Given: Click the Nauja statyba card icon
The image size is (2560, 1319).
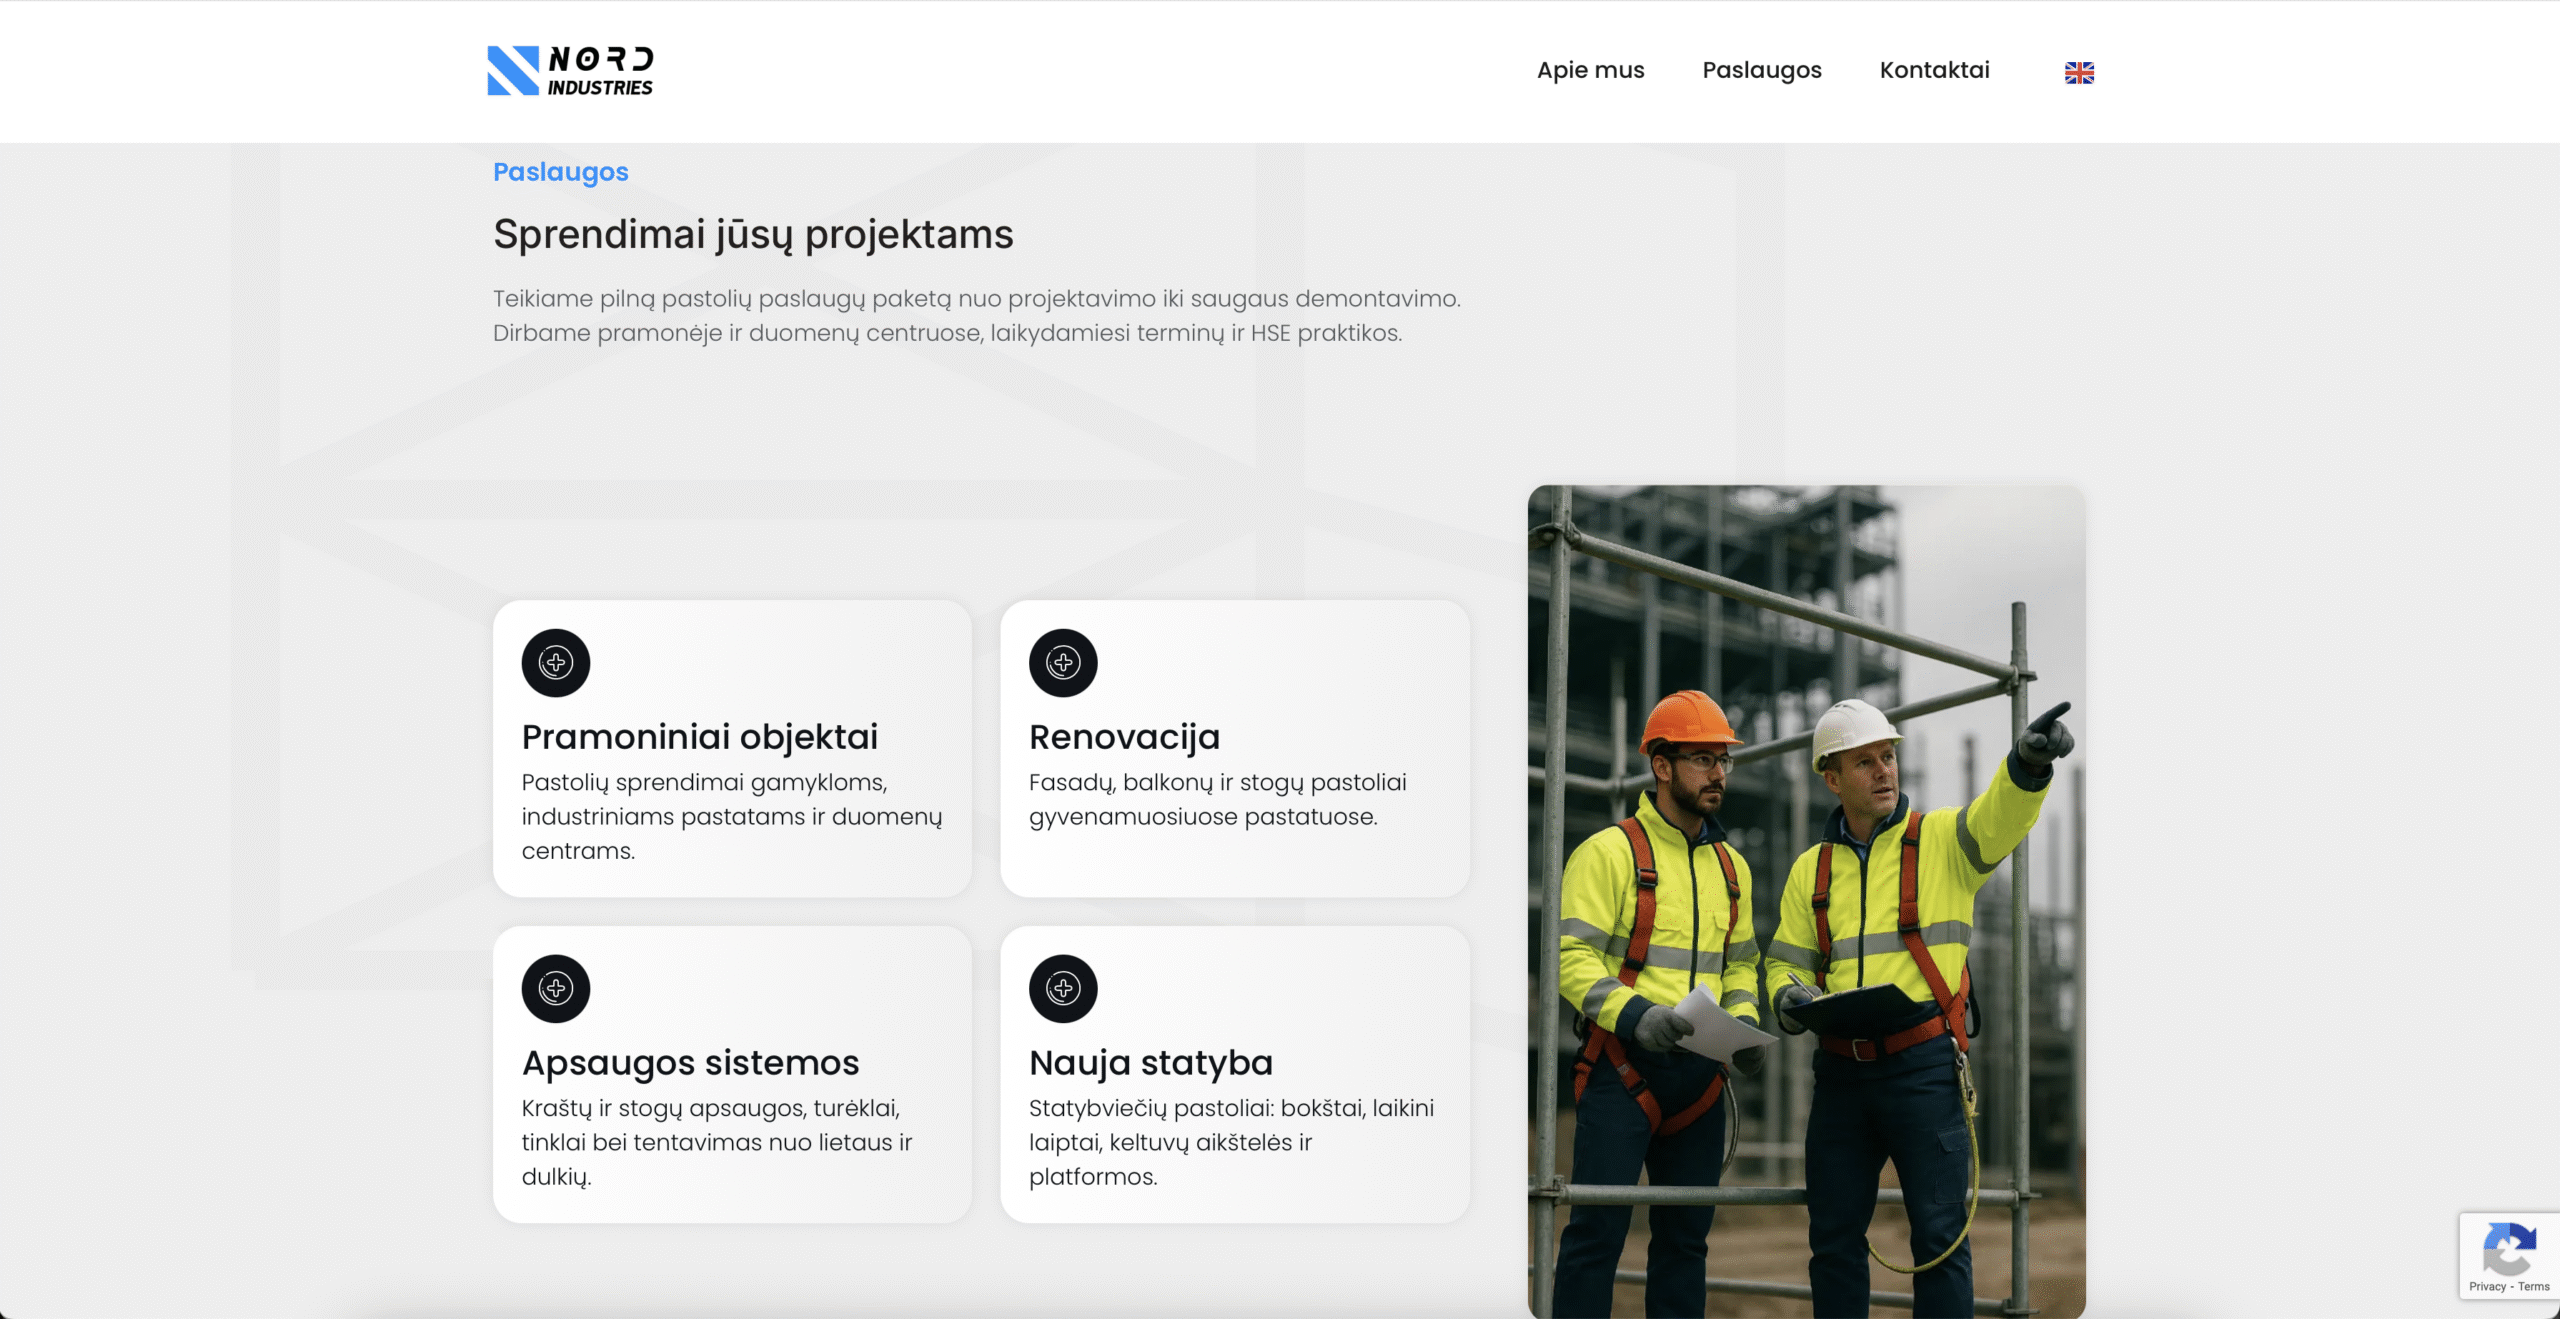Looking at the screenshot, I should (x=1063, y=989).
